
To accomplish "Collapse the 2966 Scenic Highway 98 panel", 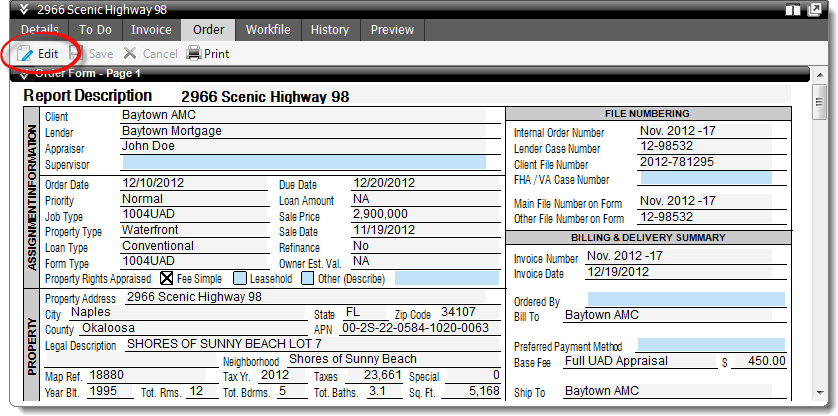I will coord(23,10).
